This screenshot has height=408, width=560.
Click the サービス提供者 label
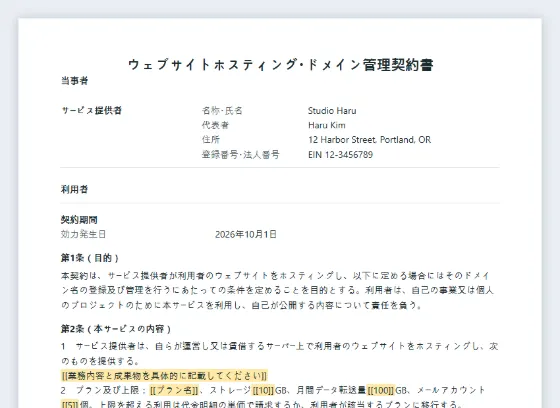click(x=91, y=110)
